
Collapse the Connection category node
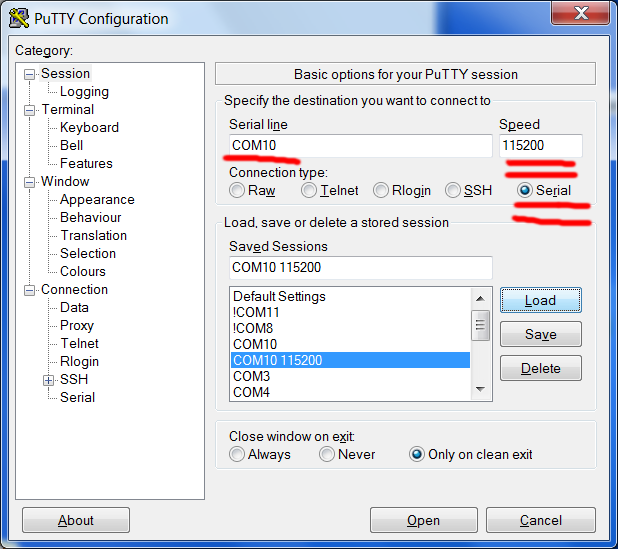coord(30,290)
